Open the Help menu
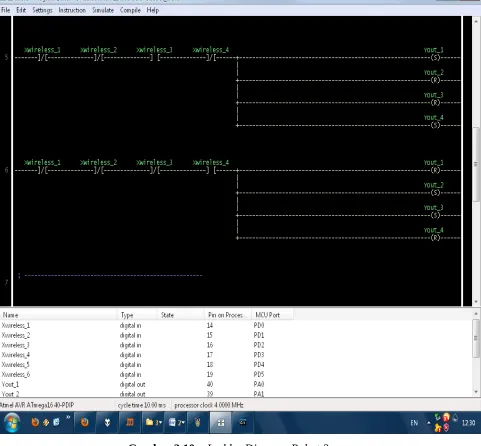Image resolution: width=481 pixels, height=446 pixels. (x=153, y=10)
